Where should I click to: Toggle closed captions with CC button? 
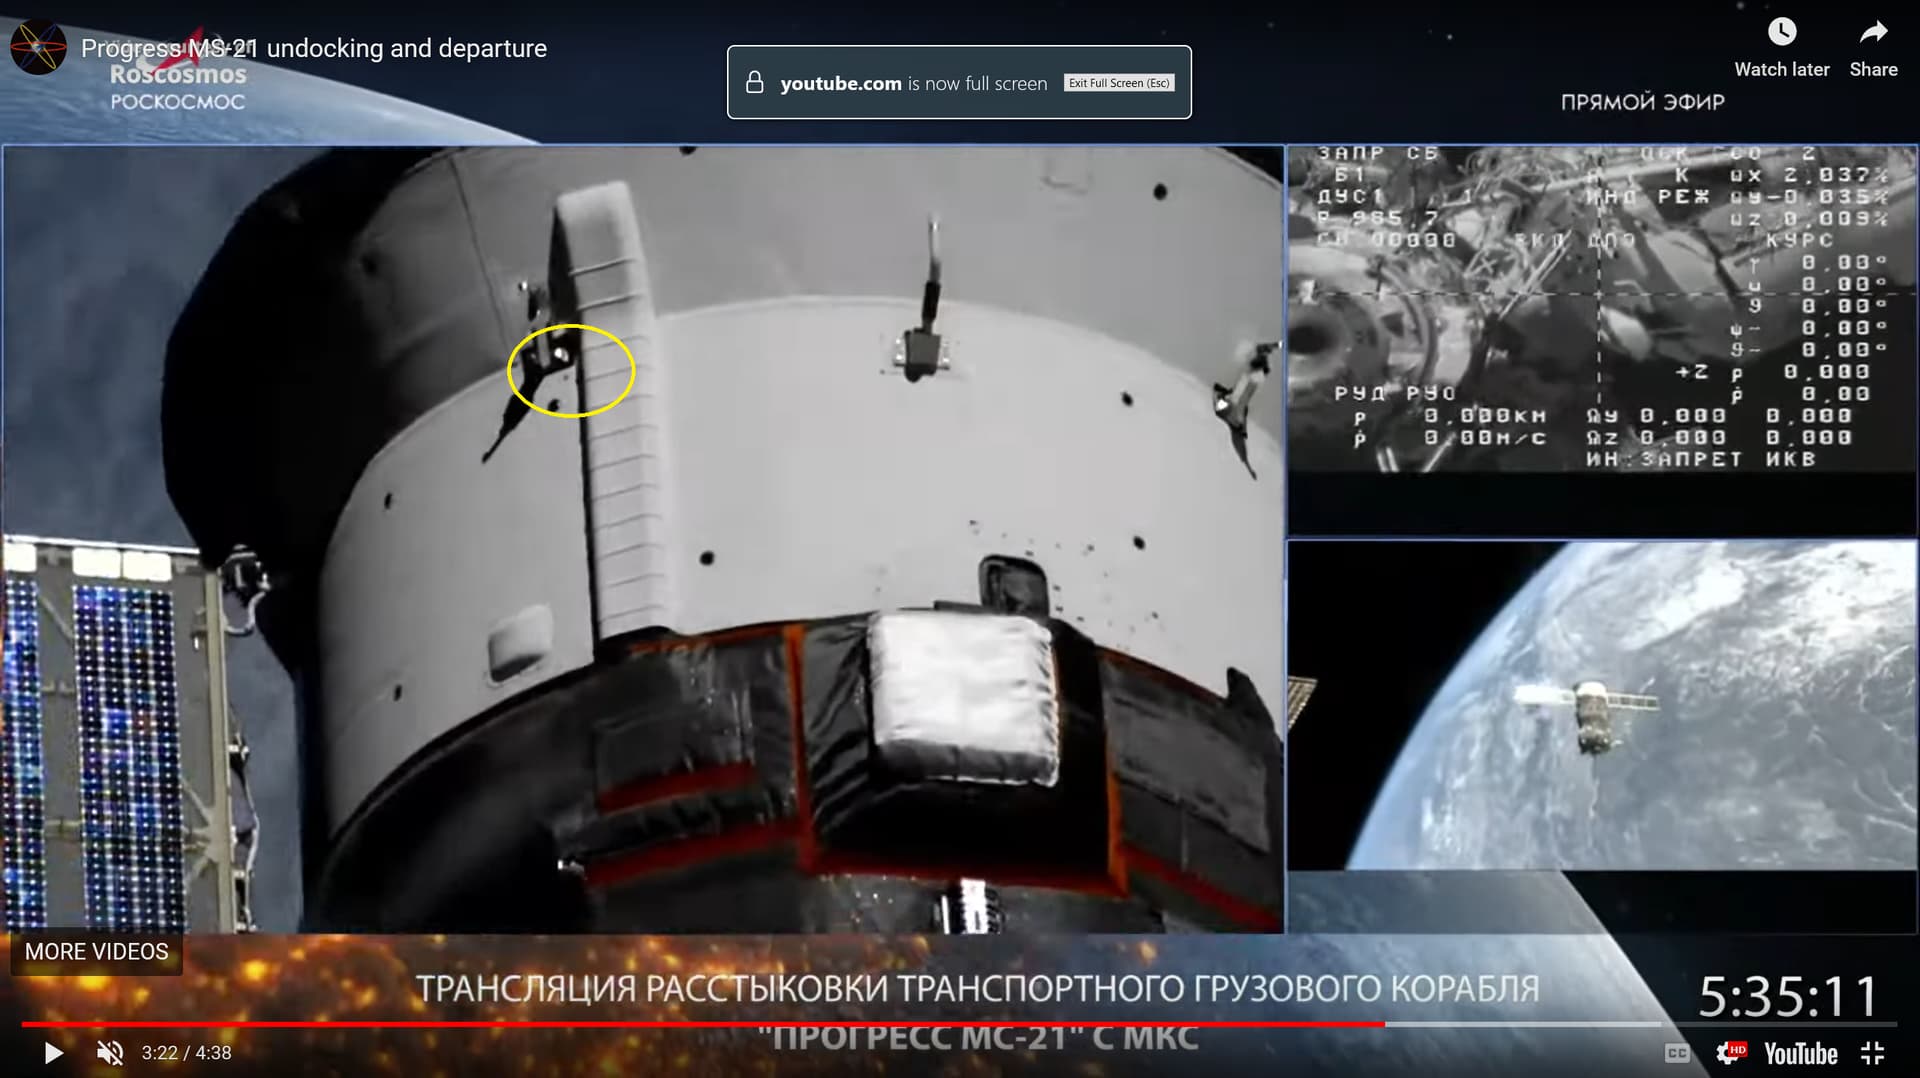pos(1677,1053)
